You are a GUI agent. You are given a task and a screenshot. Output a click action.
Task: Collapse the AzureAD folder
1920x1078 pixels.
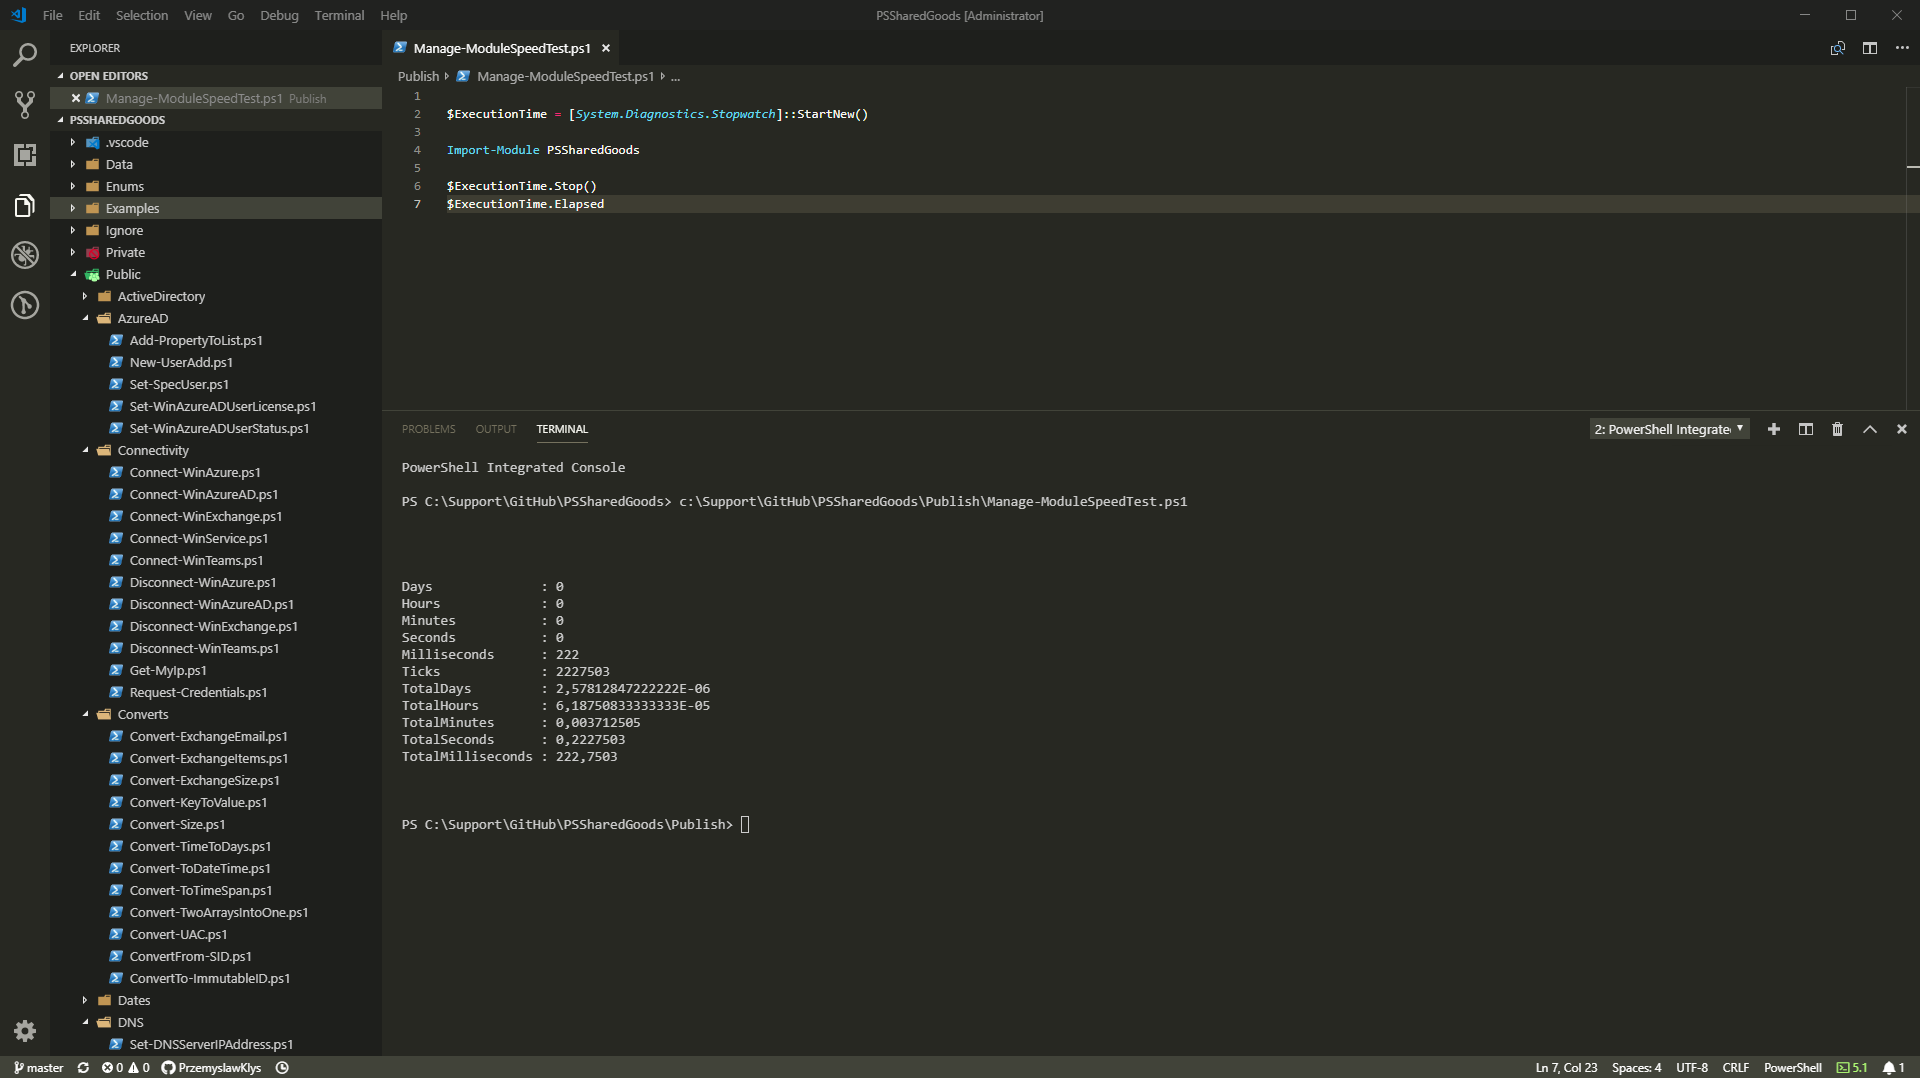[x=142, y=318]
